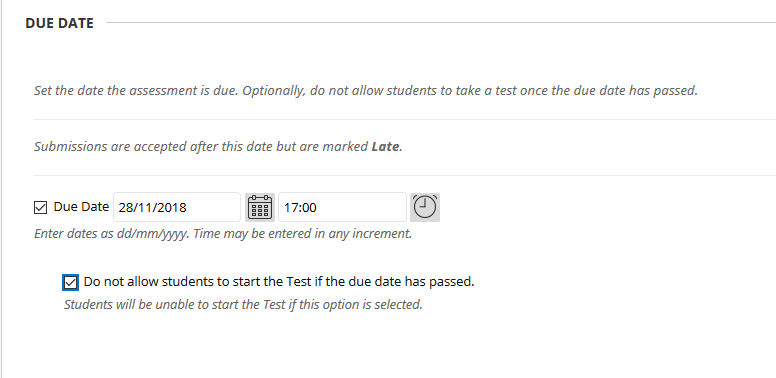
Task: Select the calendar button beside the date field
Action: [x=260, y=207]
